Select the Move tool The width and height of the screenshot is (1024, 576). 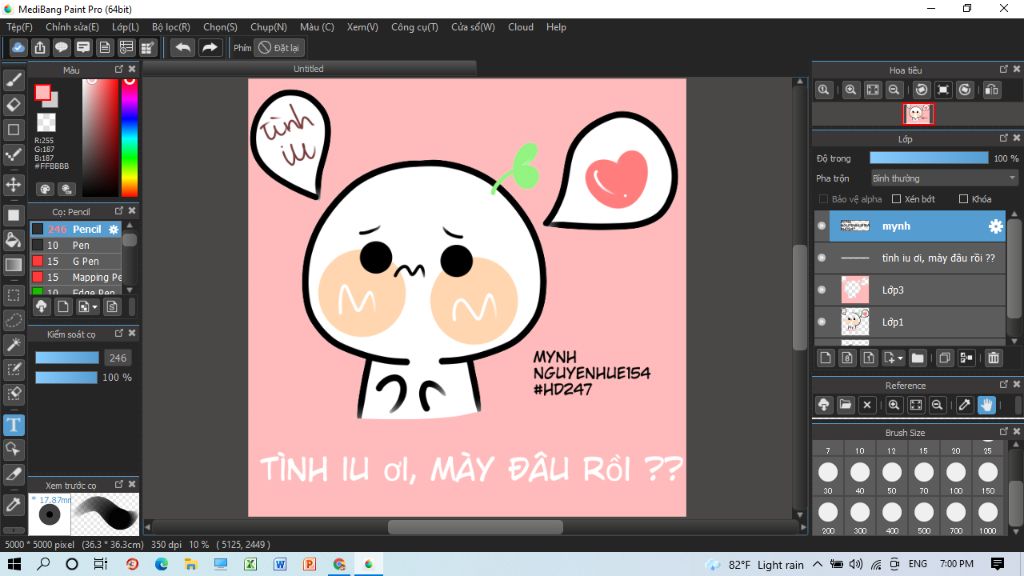click(14, 185)
